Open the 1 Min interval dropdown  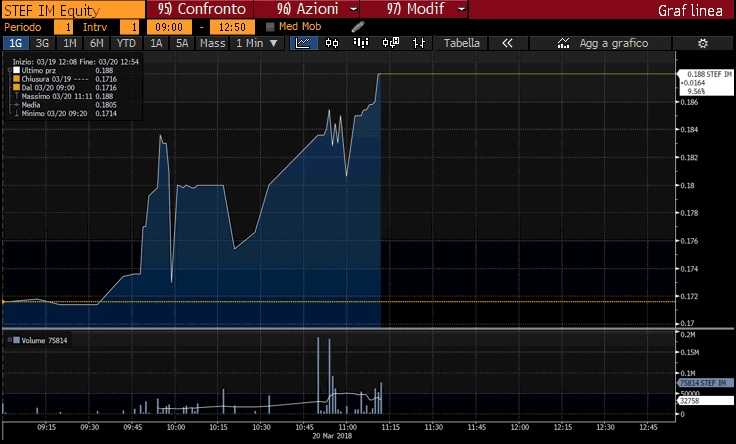pos(257,43)
